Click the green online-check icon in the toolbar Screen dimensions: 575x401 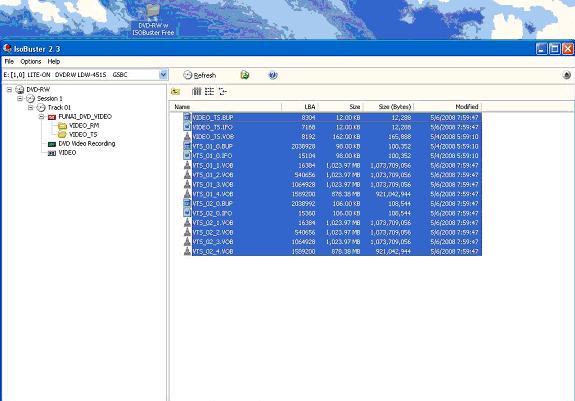point(245,75)
